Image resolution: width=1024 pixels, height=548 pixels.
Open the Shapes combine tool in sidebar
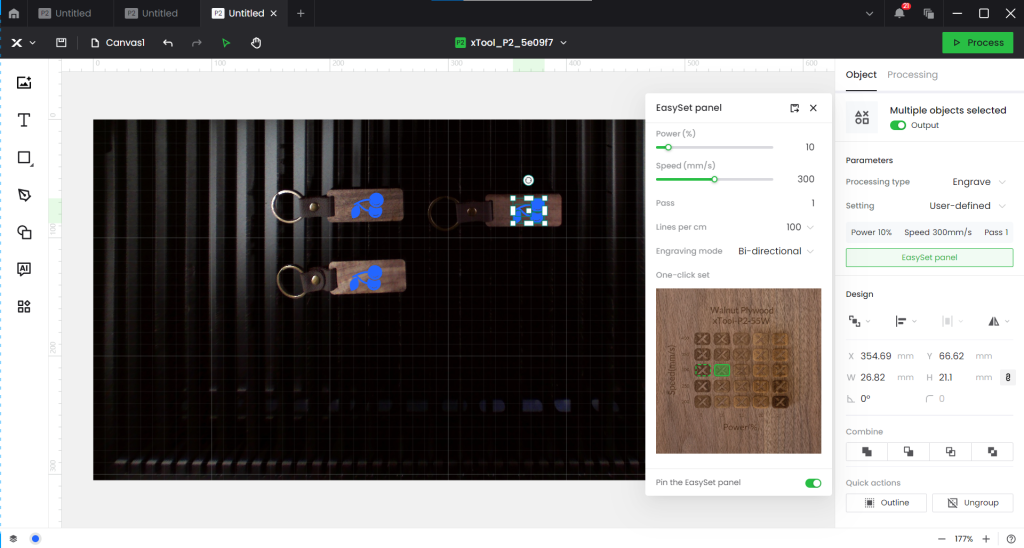(24, 232)
